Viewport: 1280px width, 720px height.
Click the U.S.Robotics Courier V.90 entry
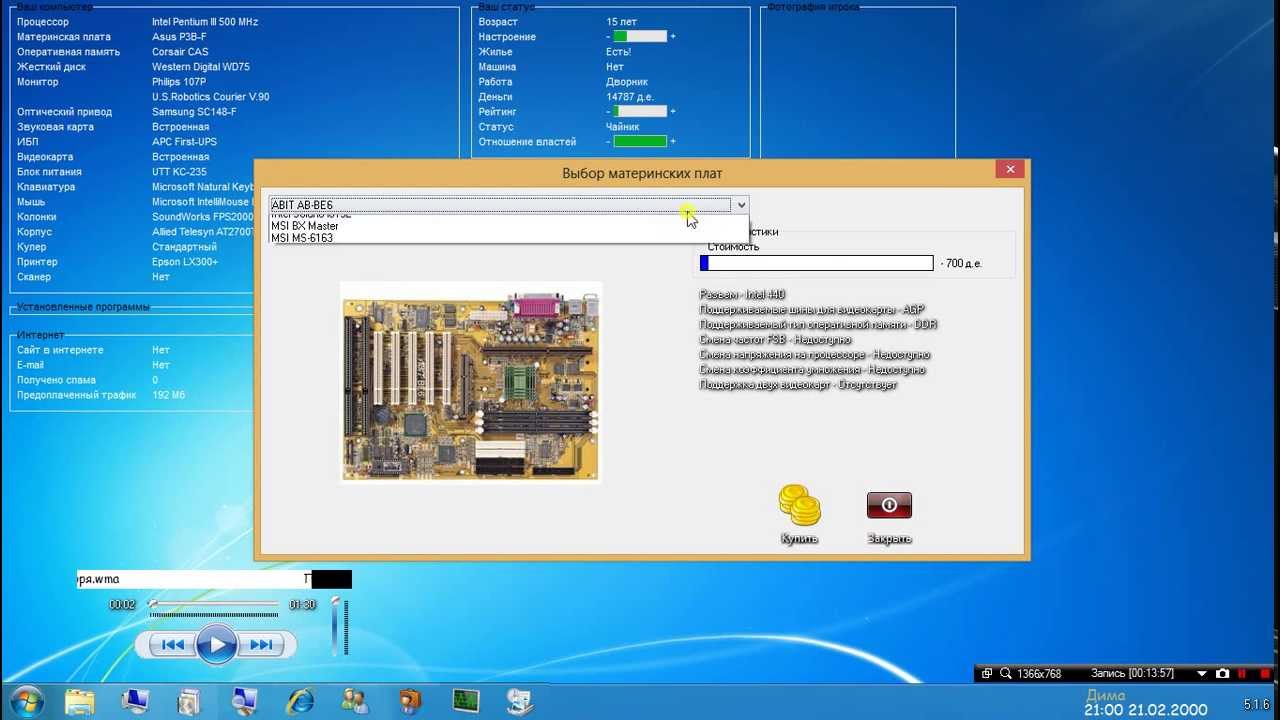click(210, 97)
